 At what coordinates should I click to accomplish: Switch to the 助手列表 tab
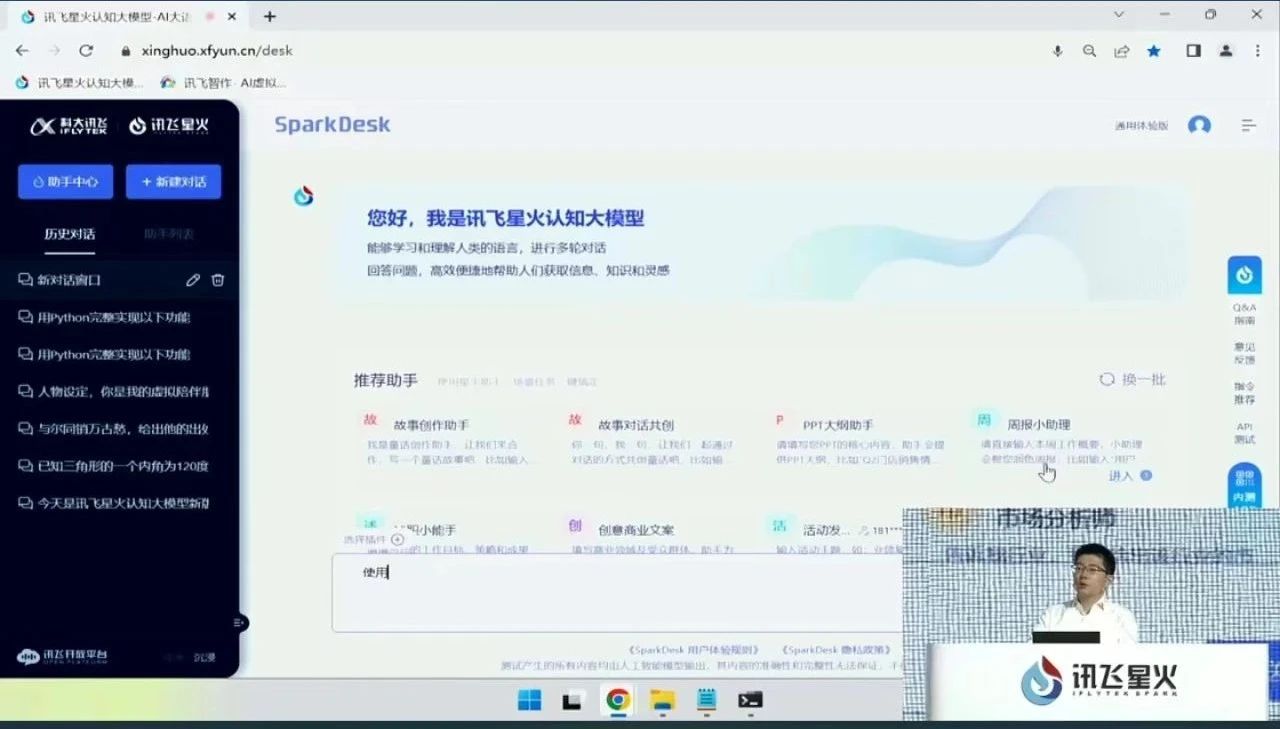click(x=169, y=234)
